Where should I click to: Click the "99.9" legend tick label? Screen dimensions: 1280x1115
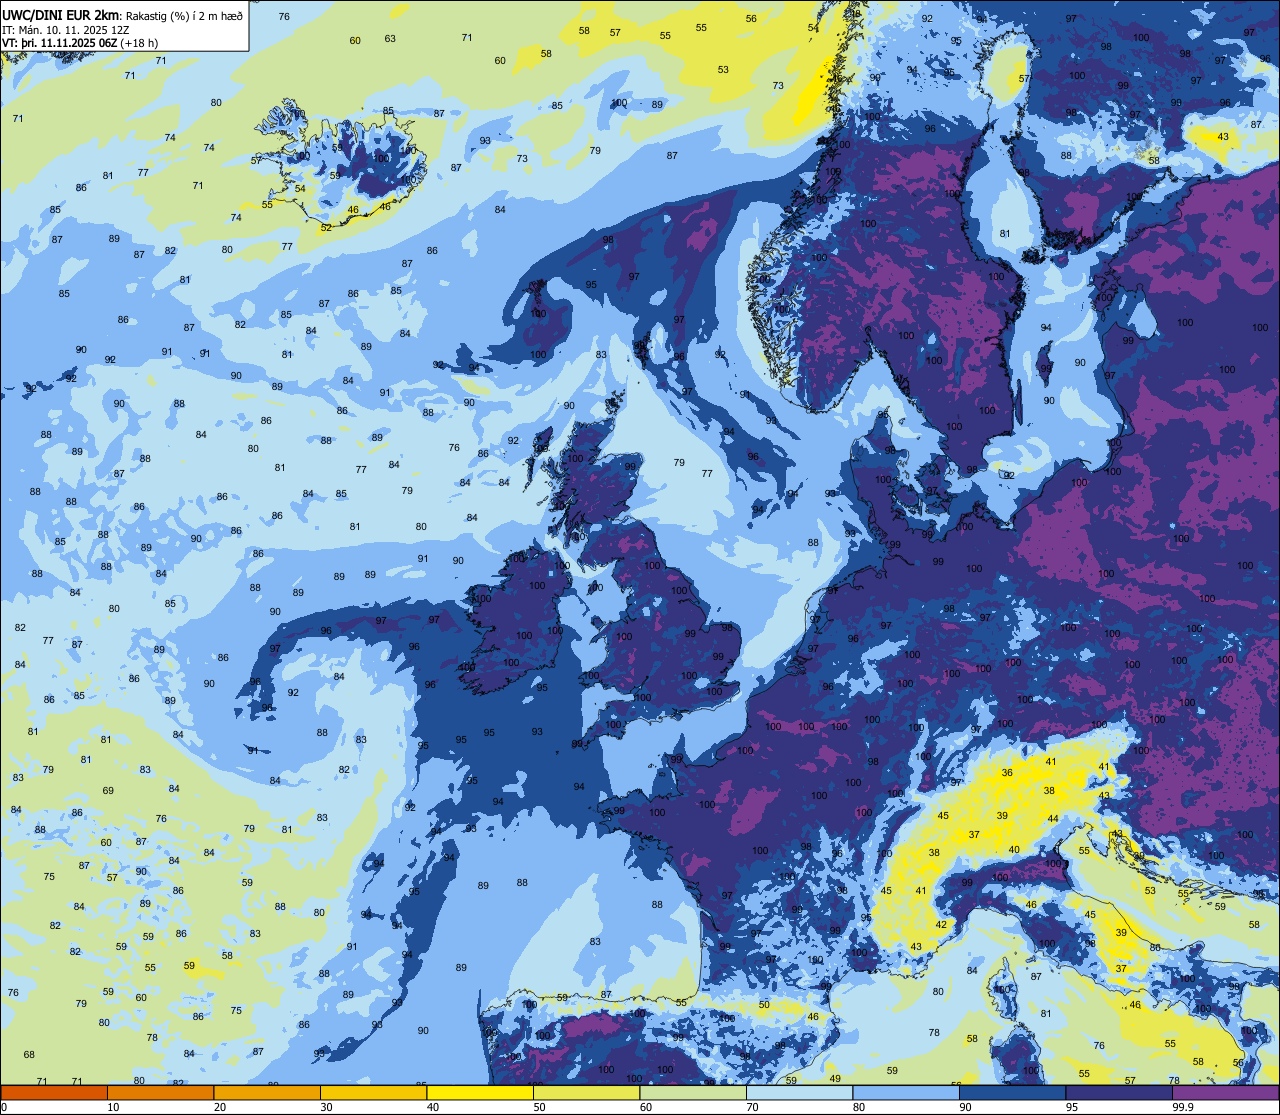[1184, 1107]
